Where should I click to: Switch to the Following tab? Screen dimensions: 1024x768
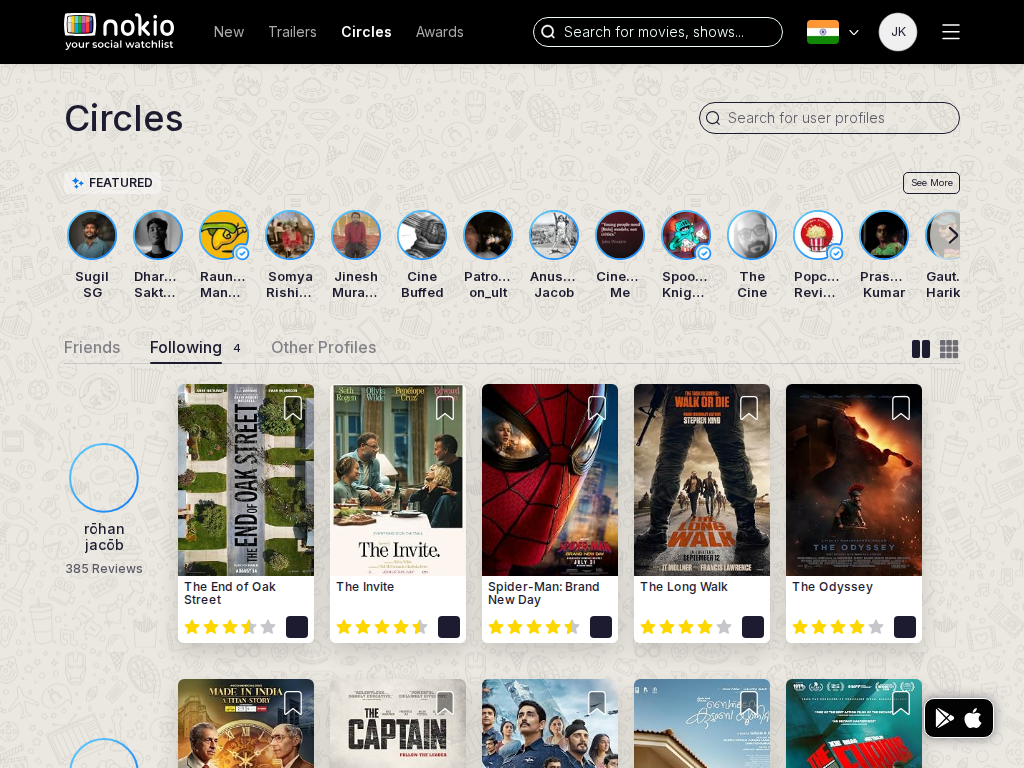tap(186, 347)
